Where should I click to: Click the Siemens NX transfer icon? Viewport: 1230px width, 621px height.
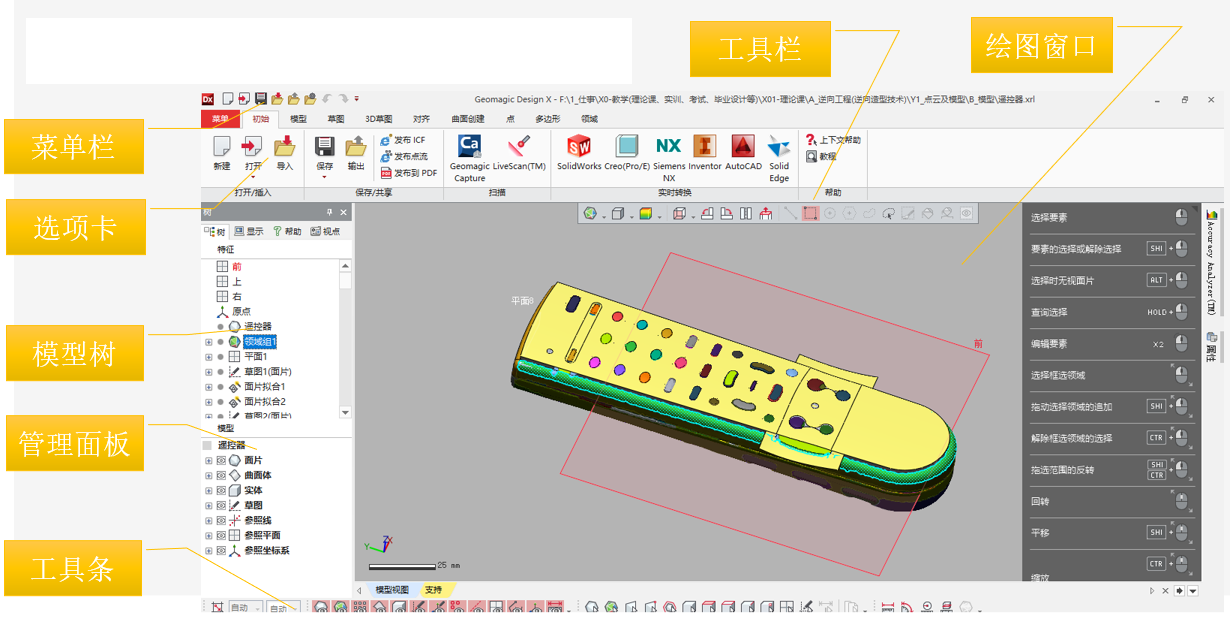click(669, 147)
